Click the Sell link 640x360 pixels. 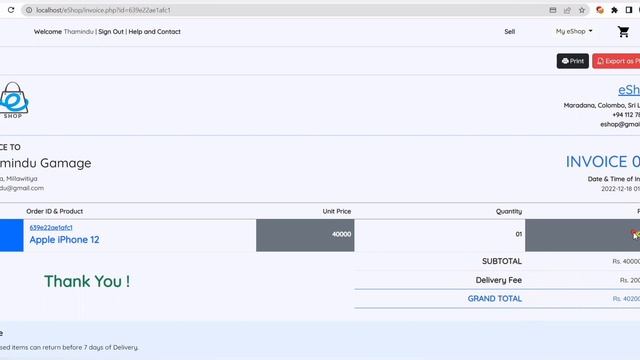[509, 31]
